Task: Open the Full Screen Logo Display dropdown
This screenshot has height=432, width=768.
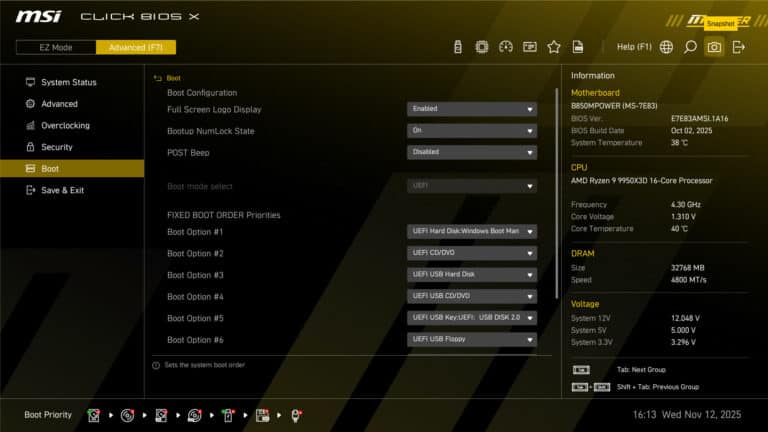Action: [x=472, y=109]
